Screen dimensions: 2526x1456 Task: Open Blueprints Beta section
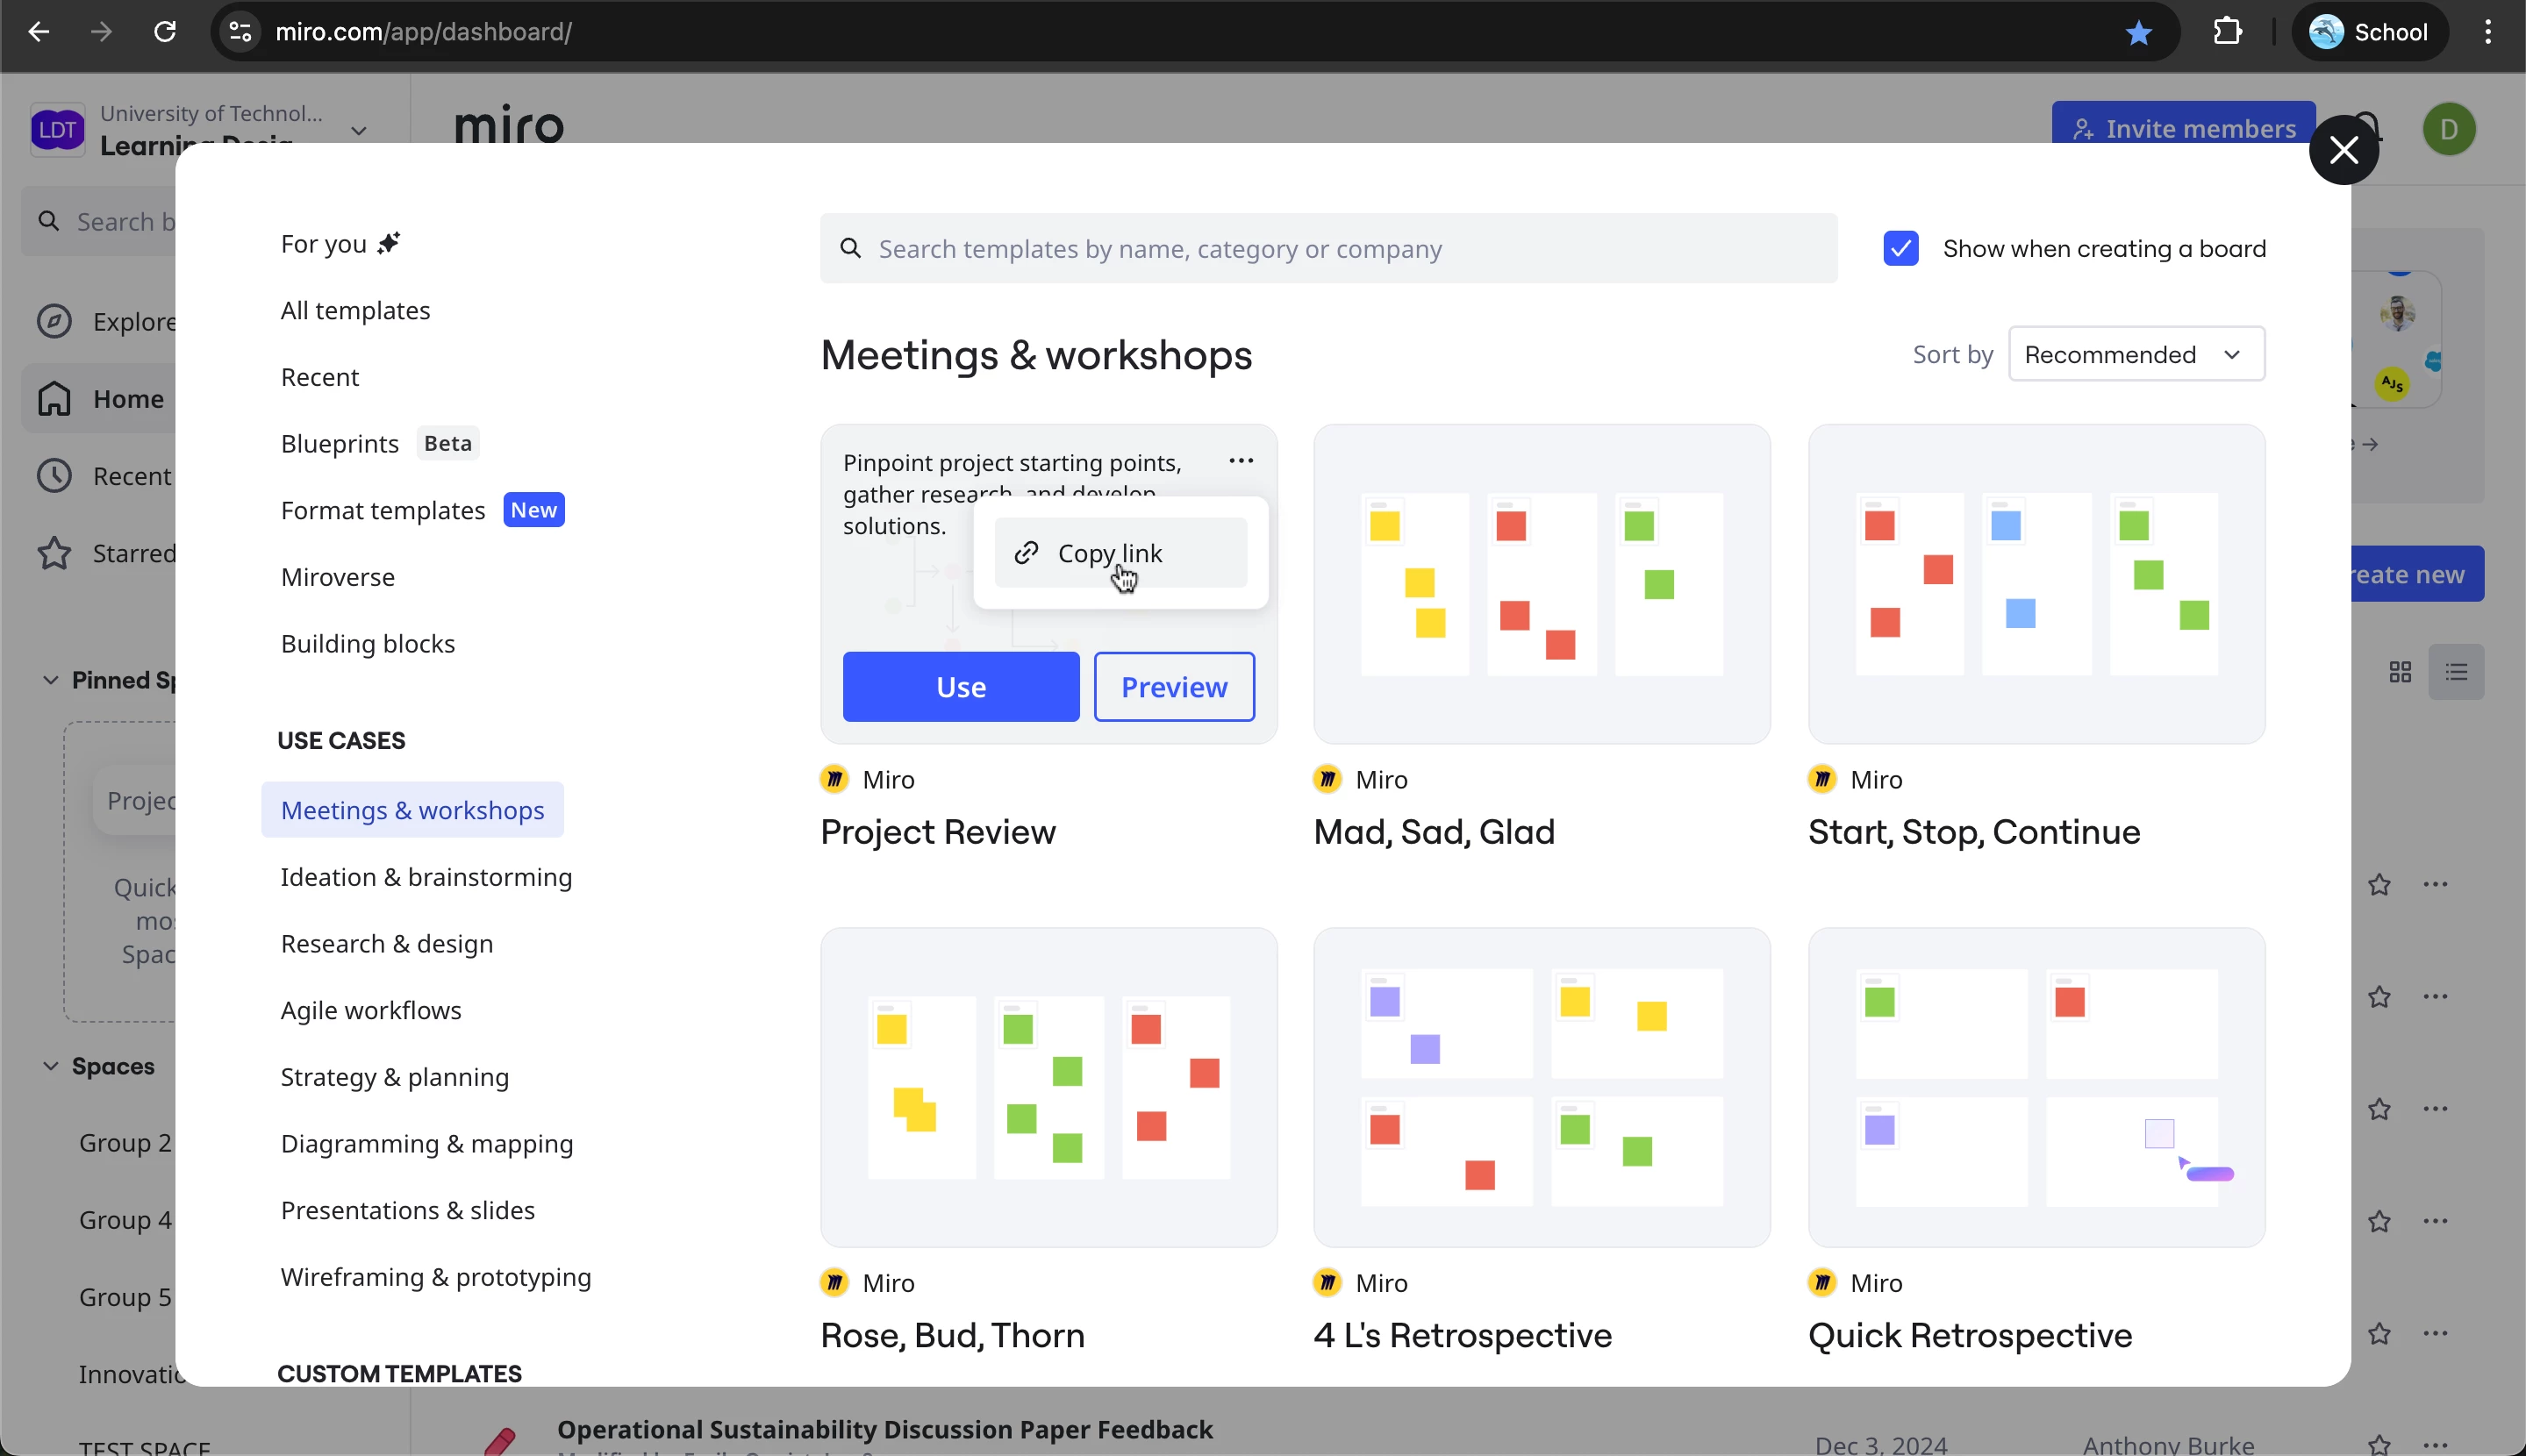pyautogui.click(x=379, y=444)
